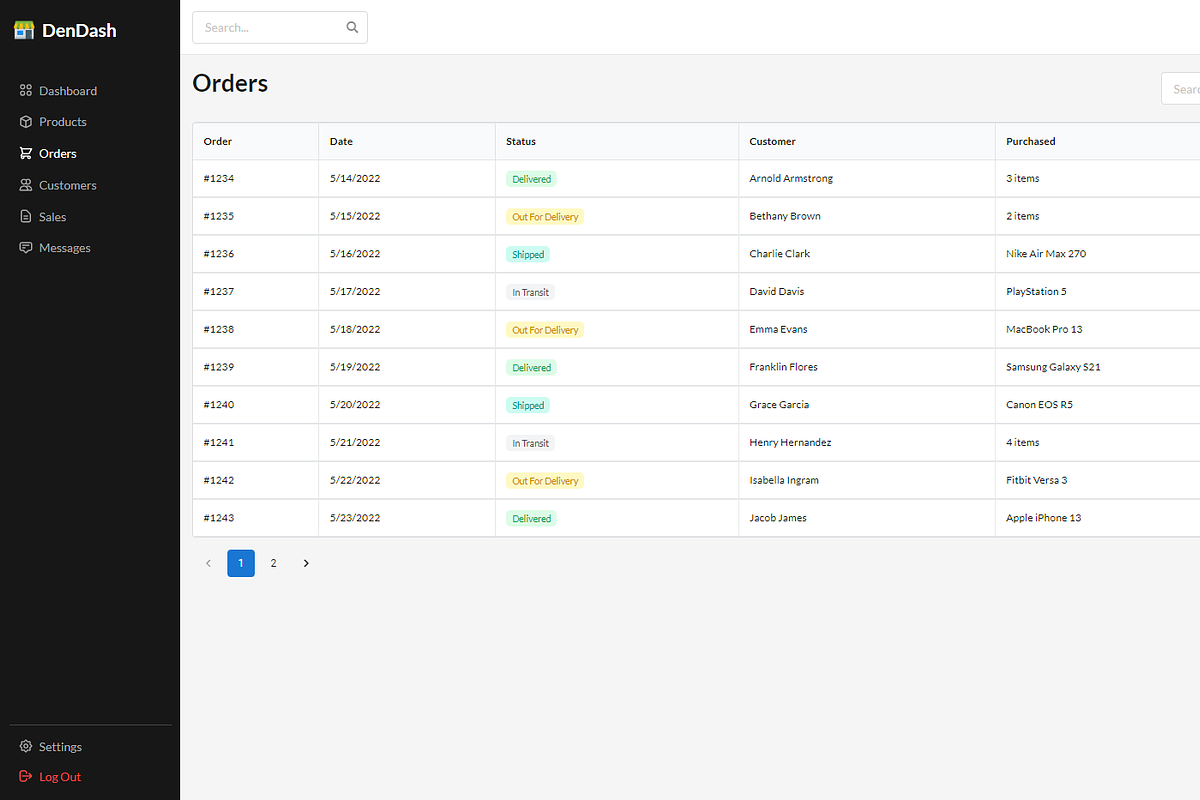This screenshot has height=800, width=1200.
Task: Click purchased item PlayStation 5
Action: tap(1036, 292)
